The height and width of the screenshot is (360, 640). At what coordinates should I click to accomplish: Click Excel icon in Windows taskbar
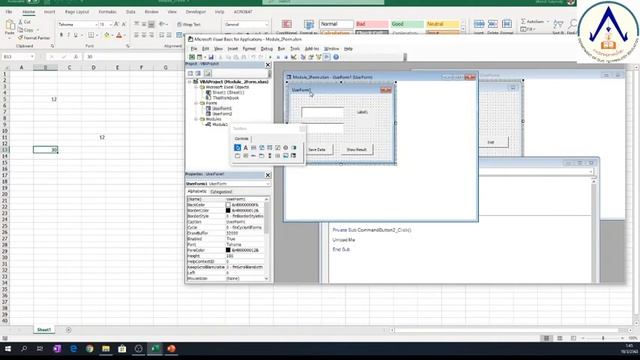coord(155,349)
